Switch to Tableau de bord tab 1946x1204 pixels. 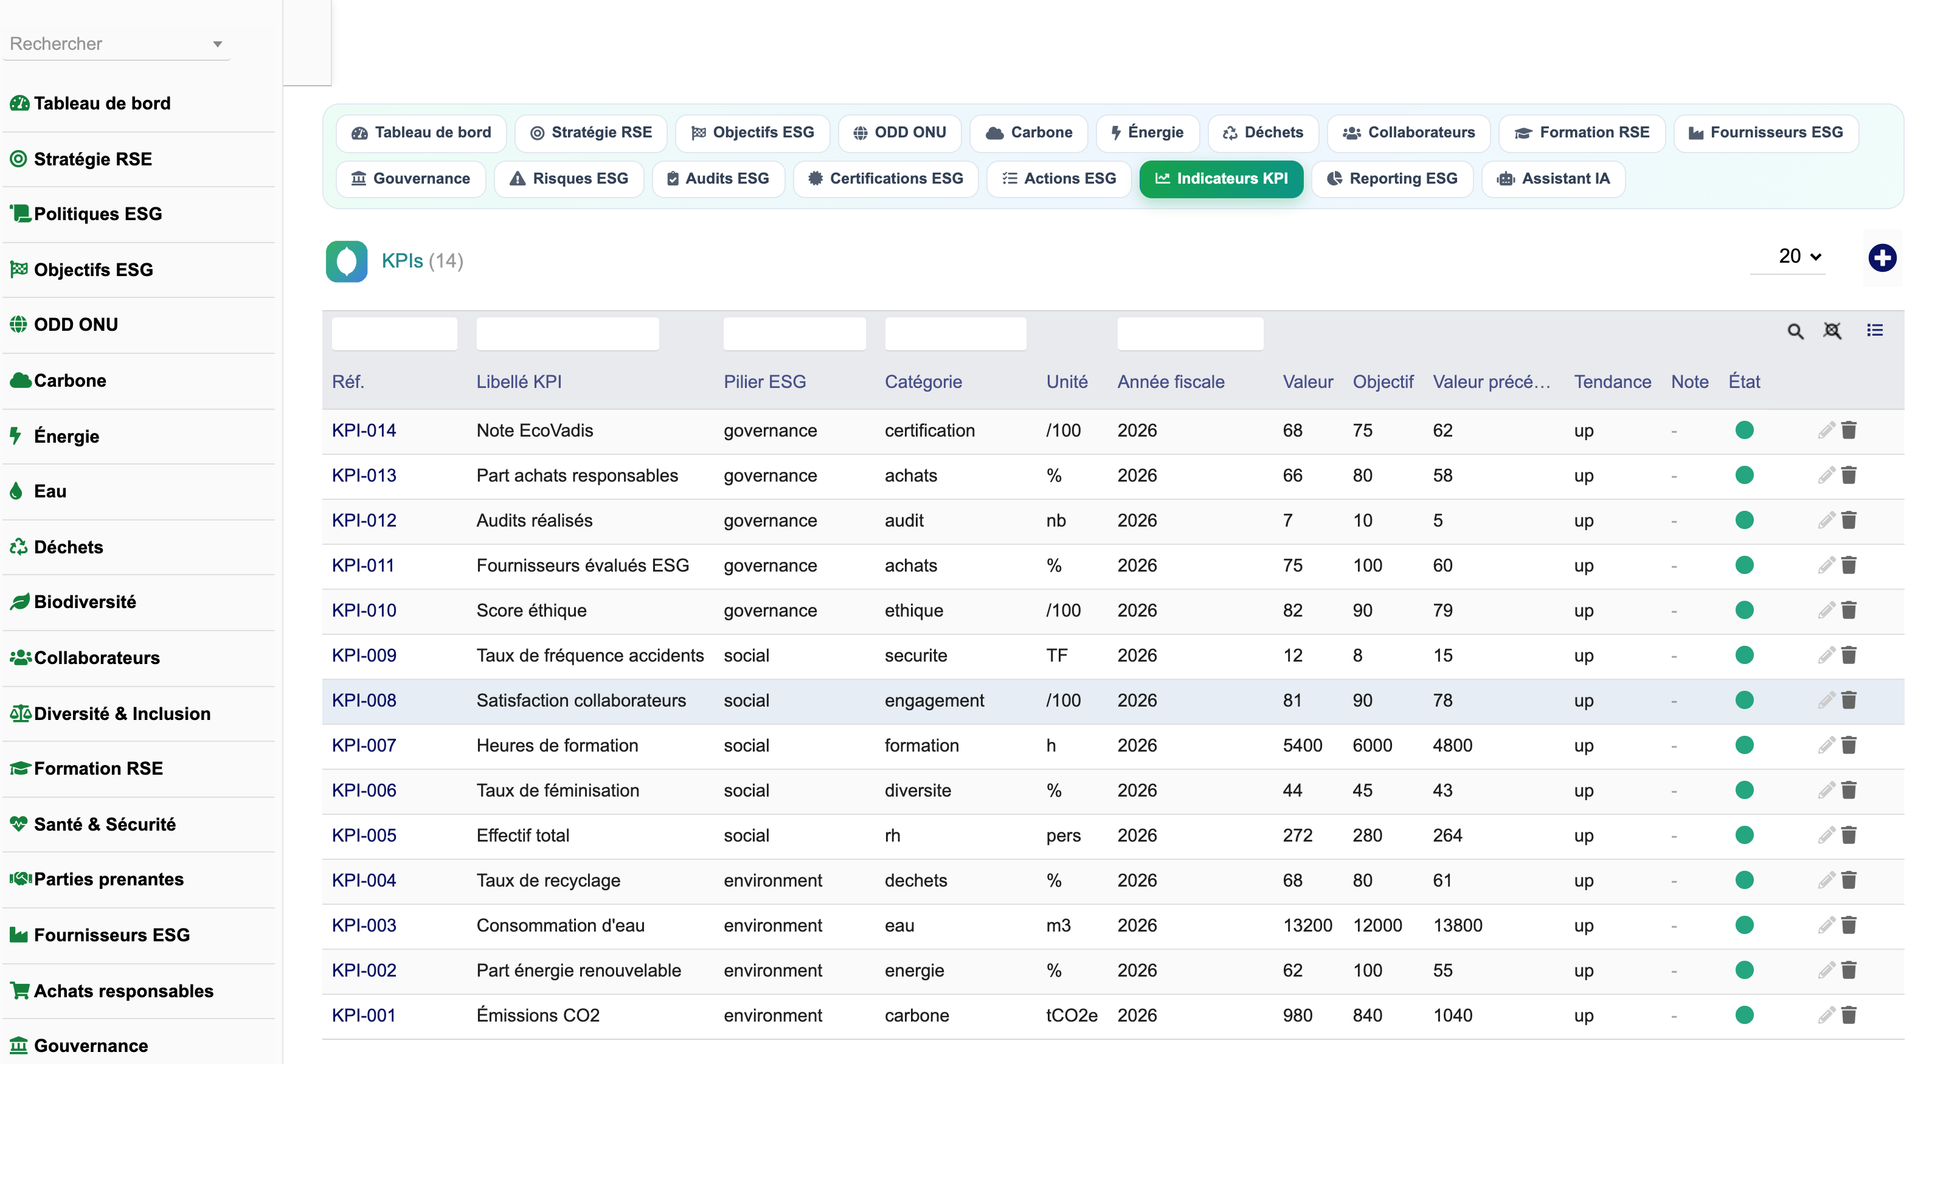point(421,133)
